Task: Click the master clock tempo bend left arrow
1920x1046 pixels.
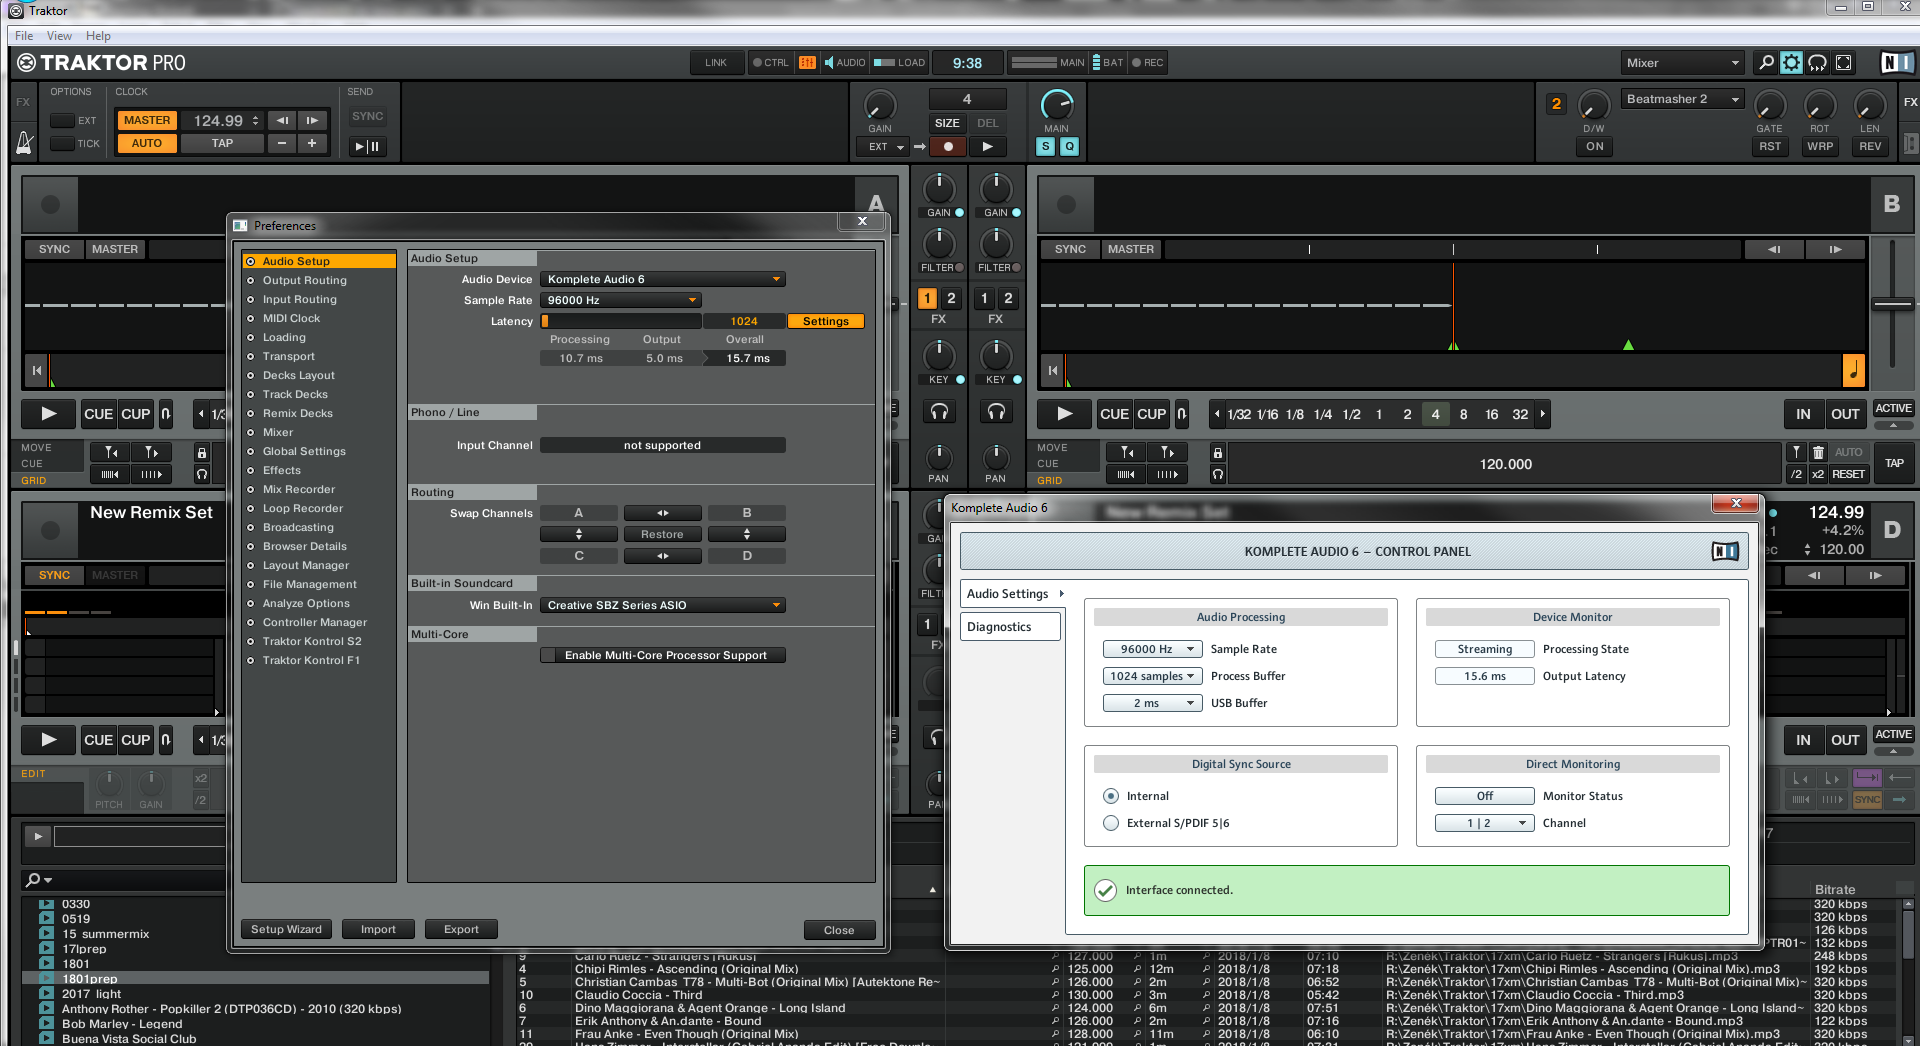Action: click(283, 121)
